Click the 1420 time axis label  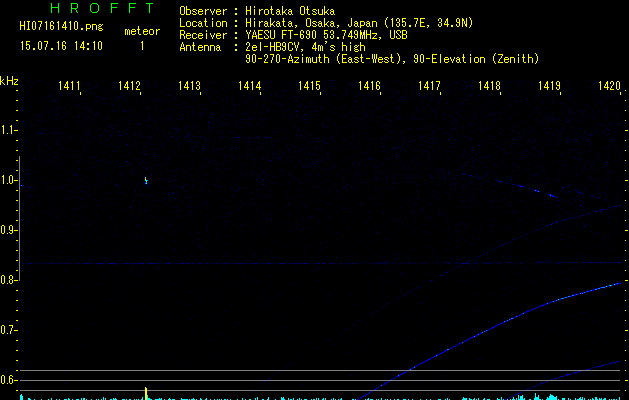coord(609,86)
